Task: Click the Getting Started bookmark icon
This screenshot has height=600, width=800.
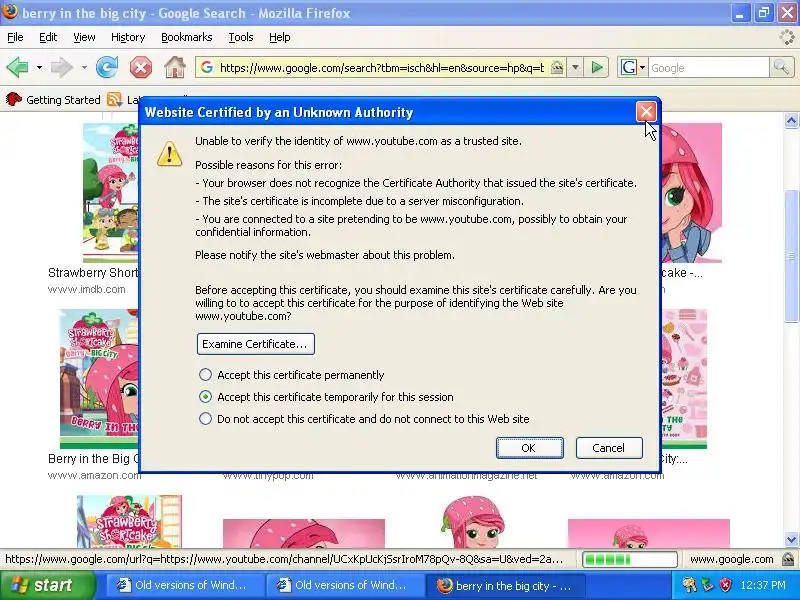Action: click(13, 99)
